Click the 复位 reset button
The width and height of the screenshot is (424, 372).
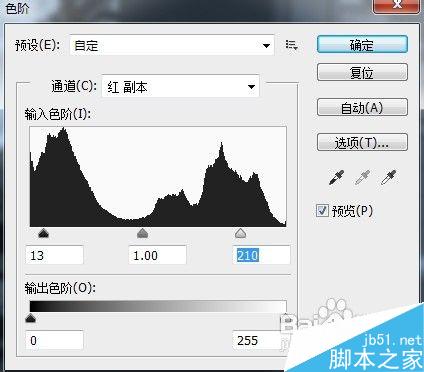coord(362,72)
